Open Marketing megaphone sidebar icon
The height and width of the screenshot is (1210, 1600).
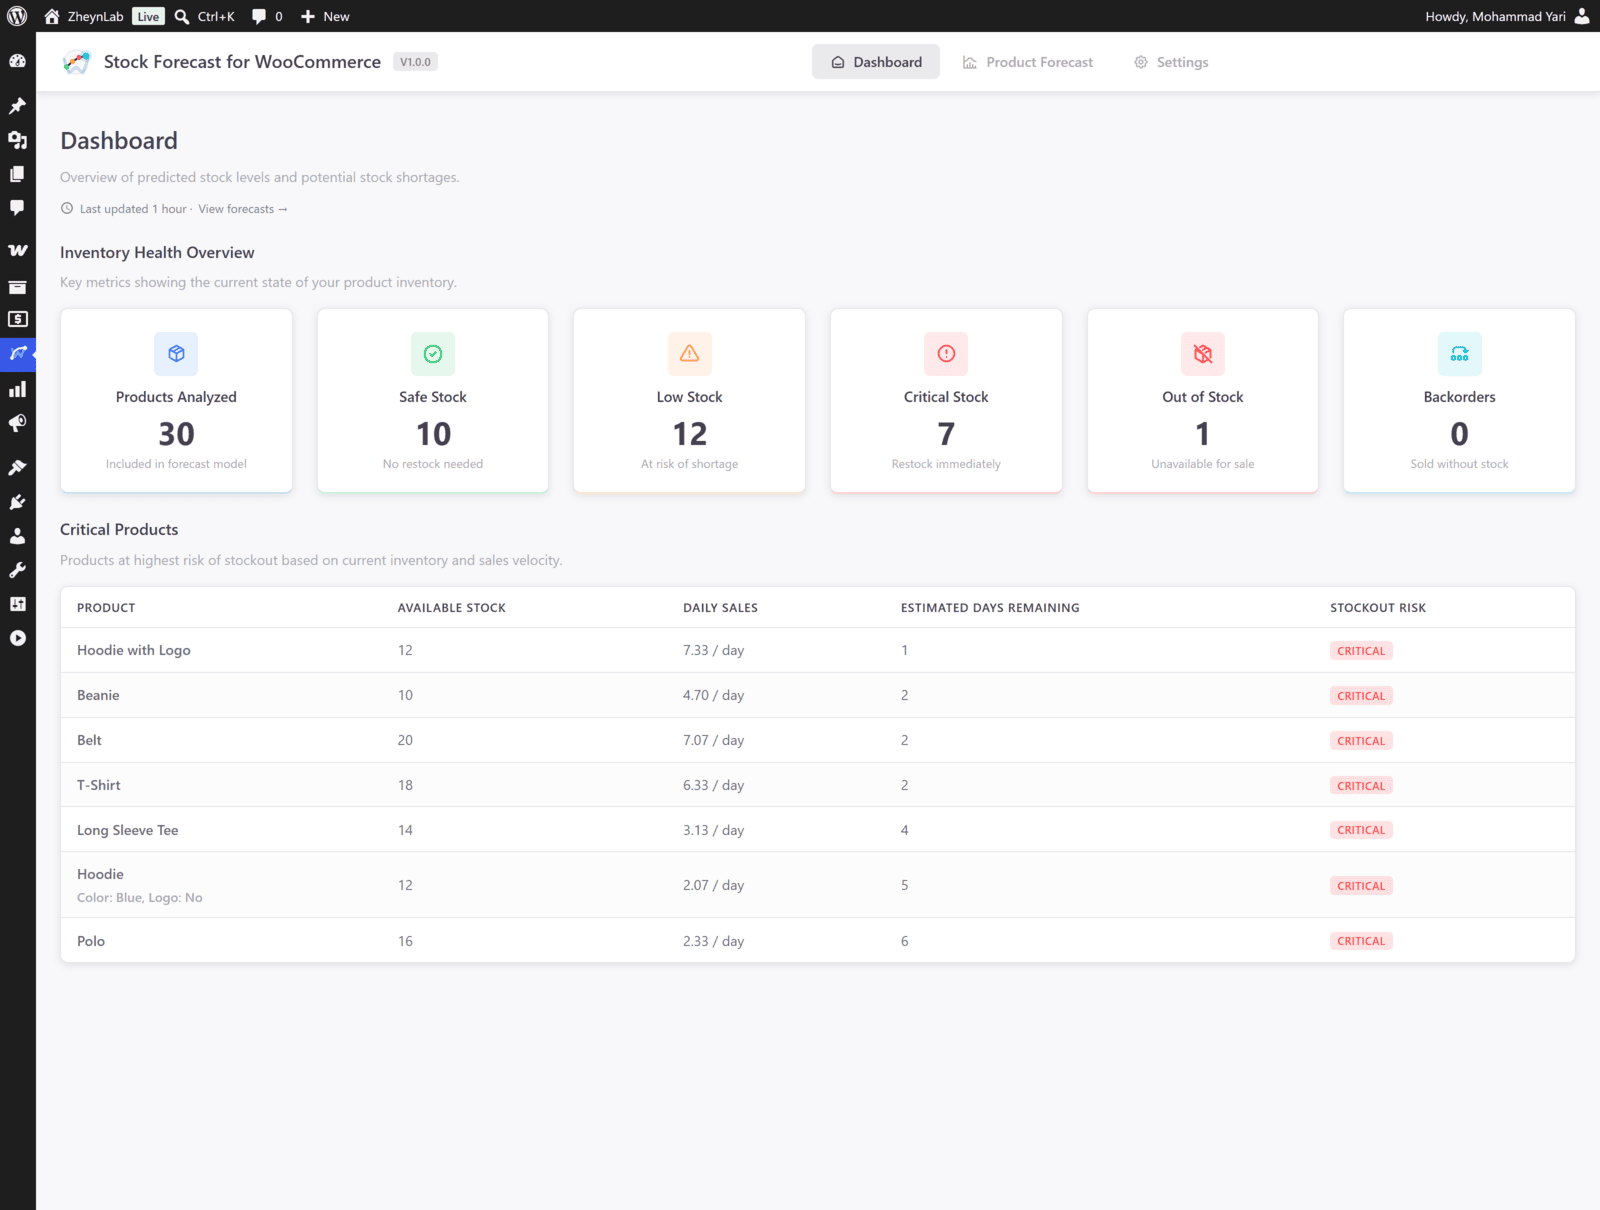(x=17, y=423)
